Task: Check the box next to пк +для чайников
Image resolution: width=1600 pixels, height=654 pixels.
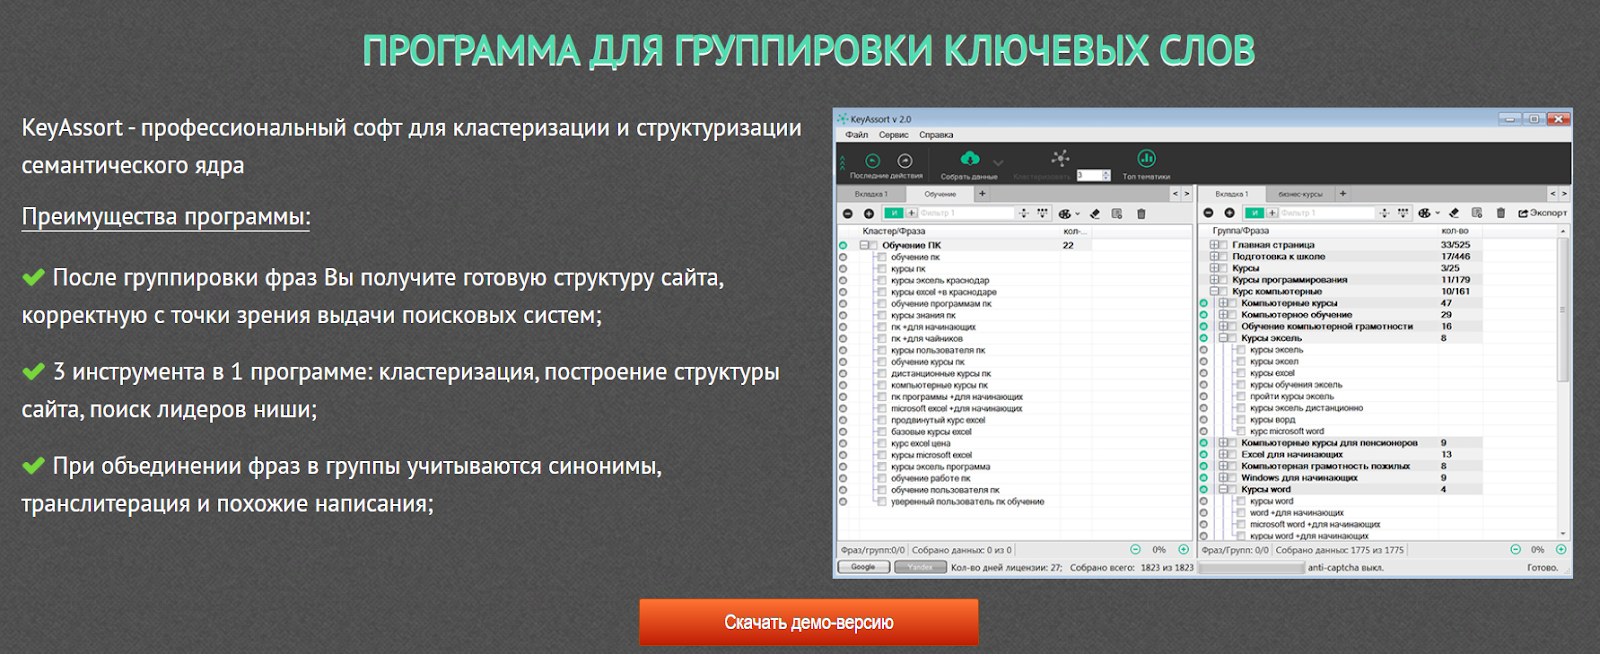Action: click(882, 339)
